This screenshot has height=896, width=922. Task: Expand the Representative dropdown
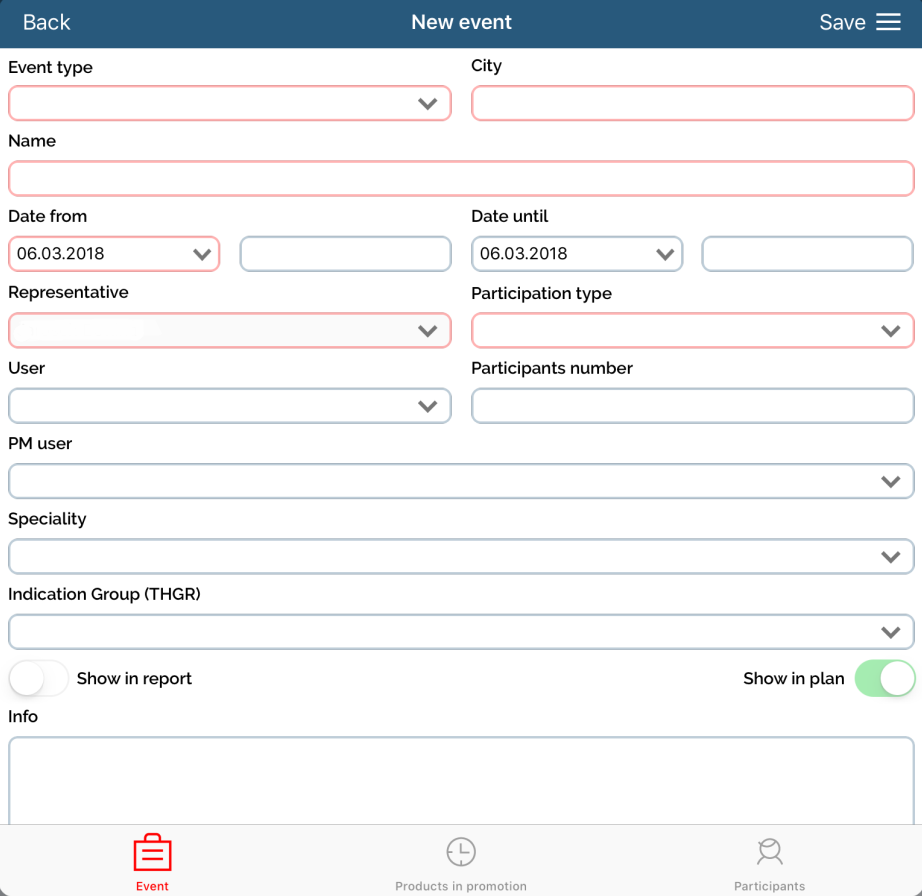(x=229, y=330)
